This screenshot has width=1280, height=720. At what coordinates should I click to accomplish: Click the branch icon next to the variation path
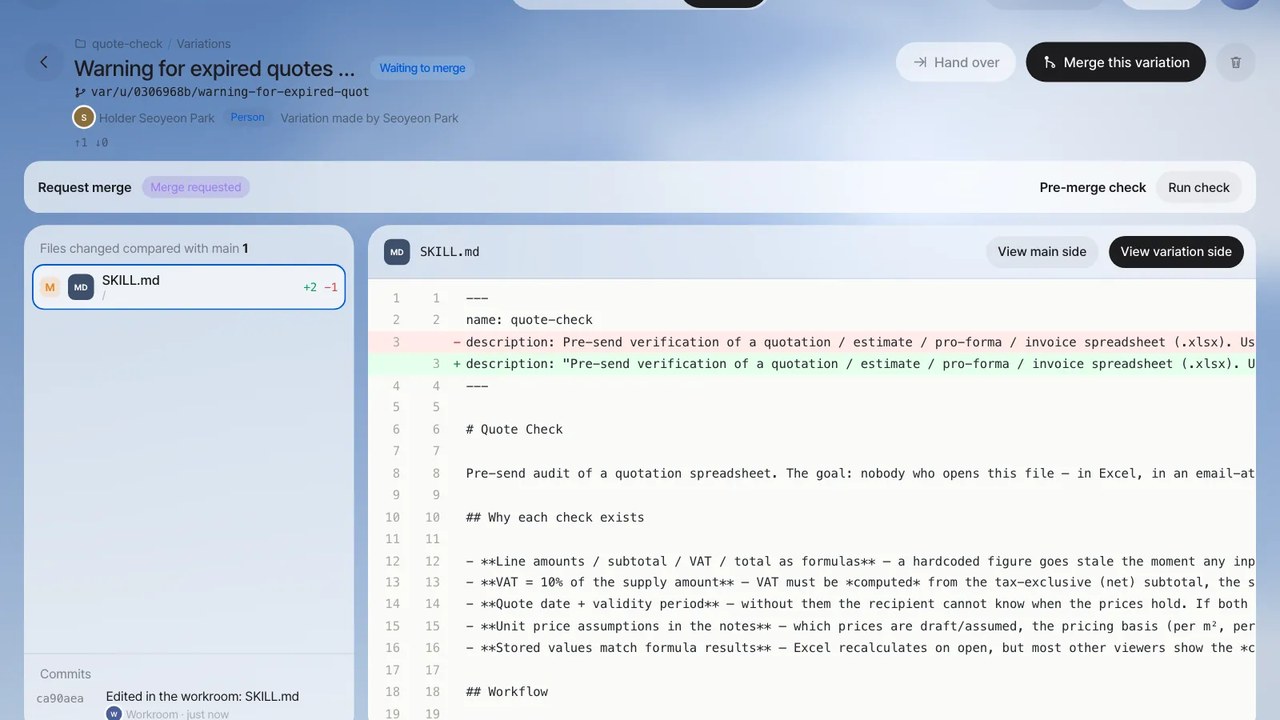point(80,92)
